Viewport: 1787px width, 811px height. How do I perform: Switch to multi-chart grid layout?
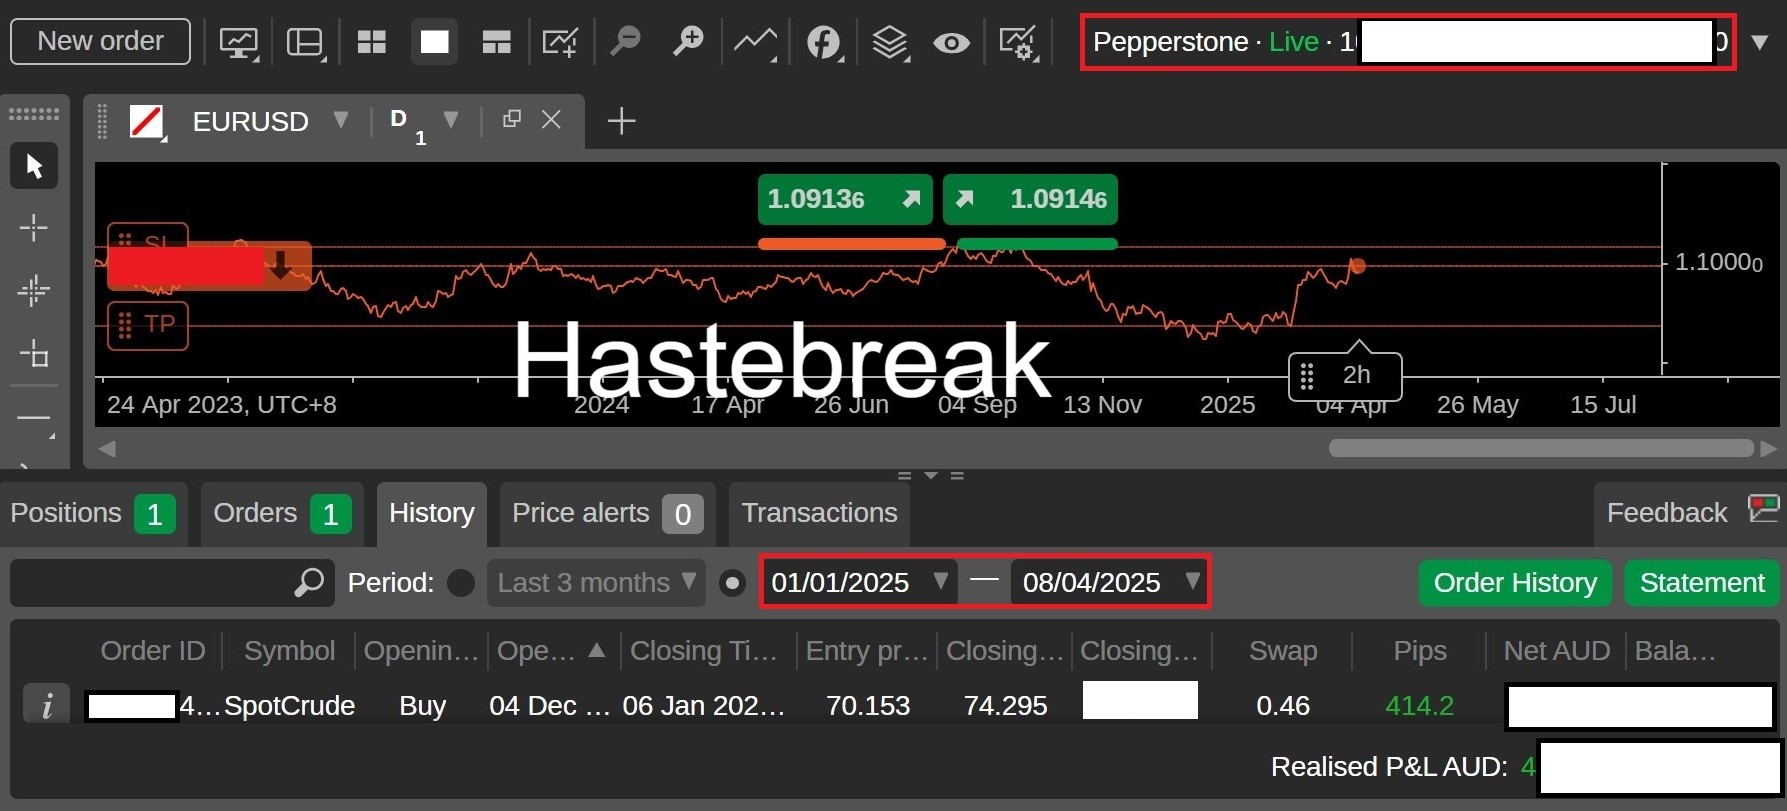pos(372,42)
